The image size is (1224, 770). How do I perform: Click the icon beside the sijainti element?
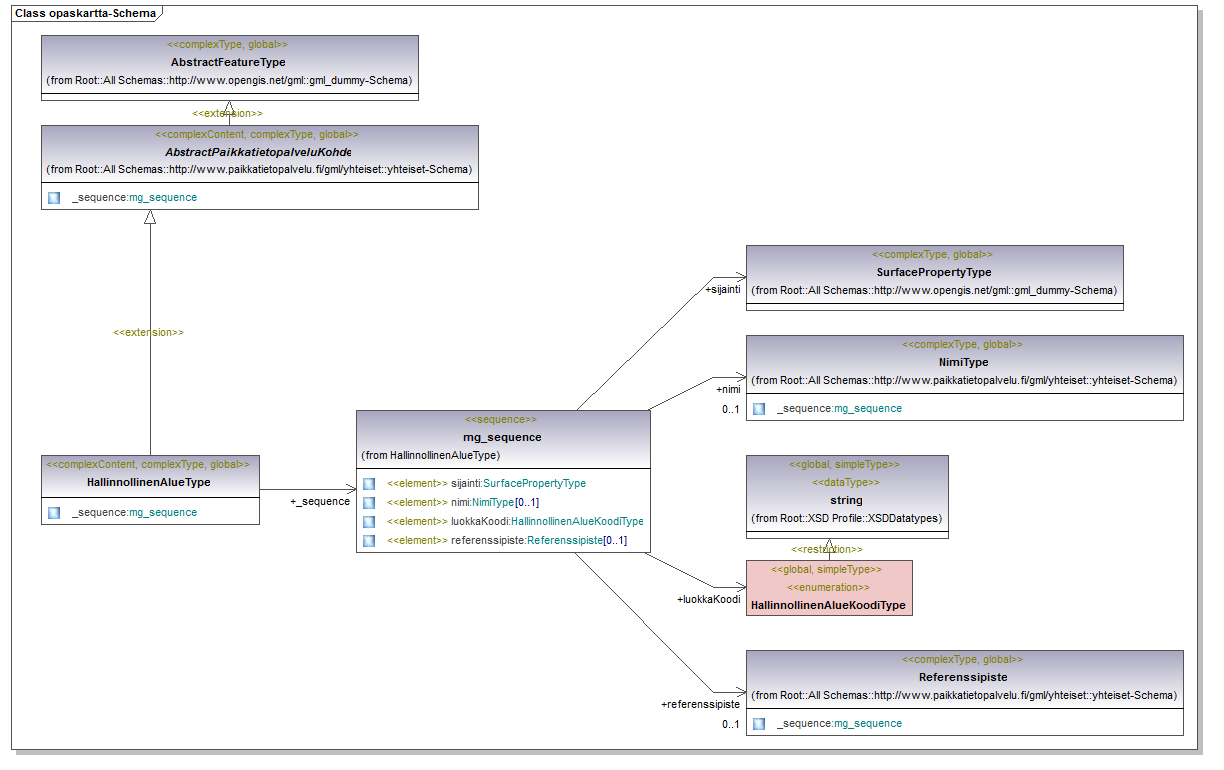click(369, 483)
